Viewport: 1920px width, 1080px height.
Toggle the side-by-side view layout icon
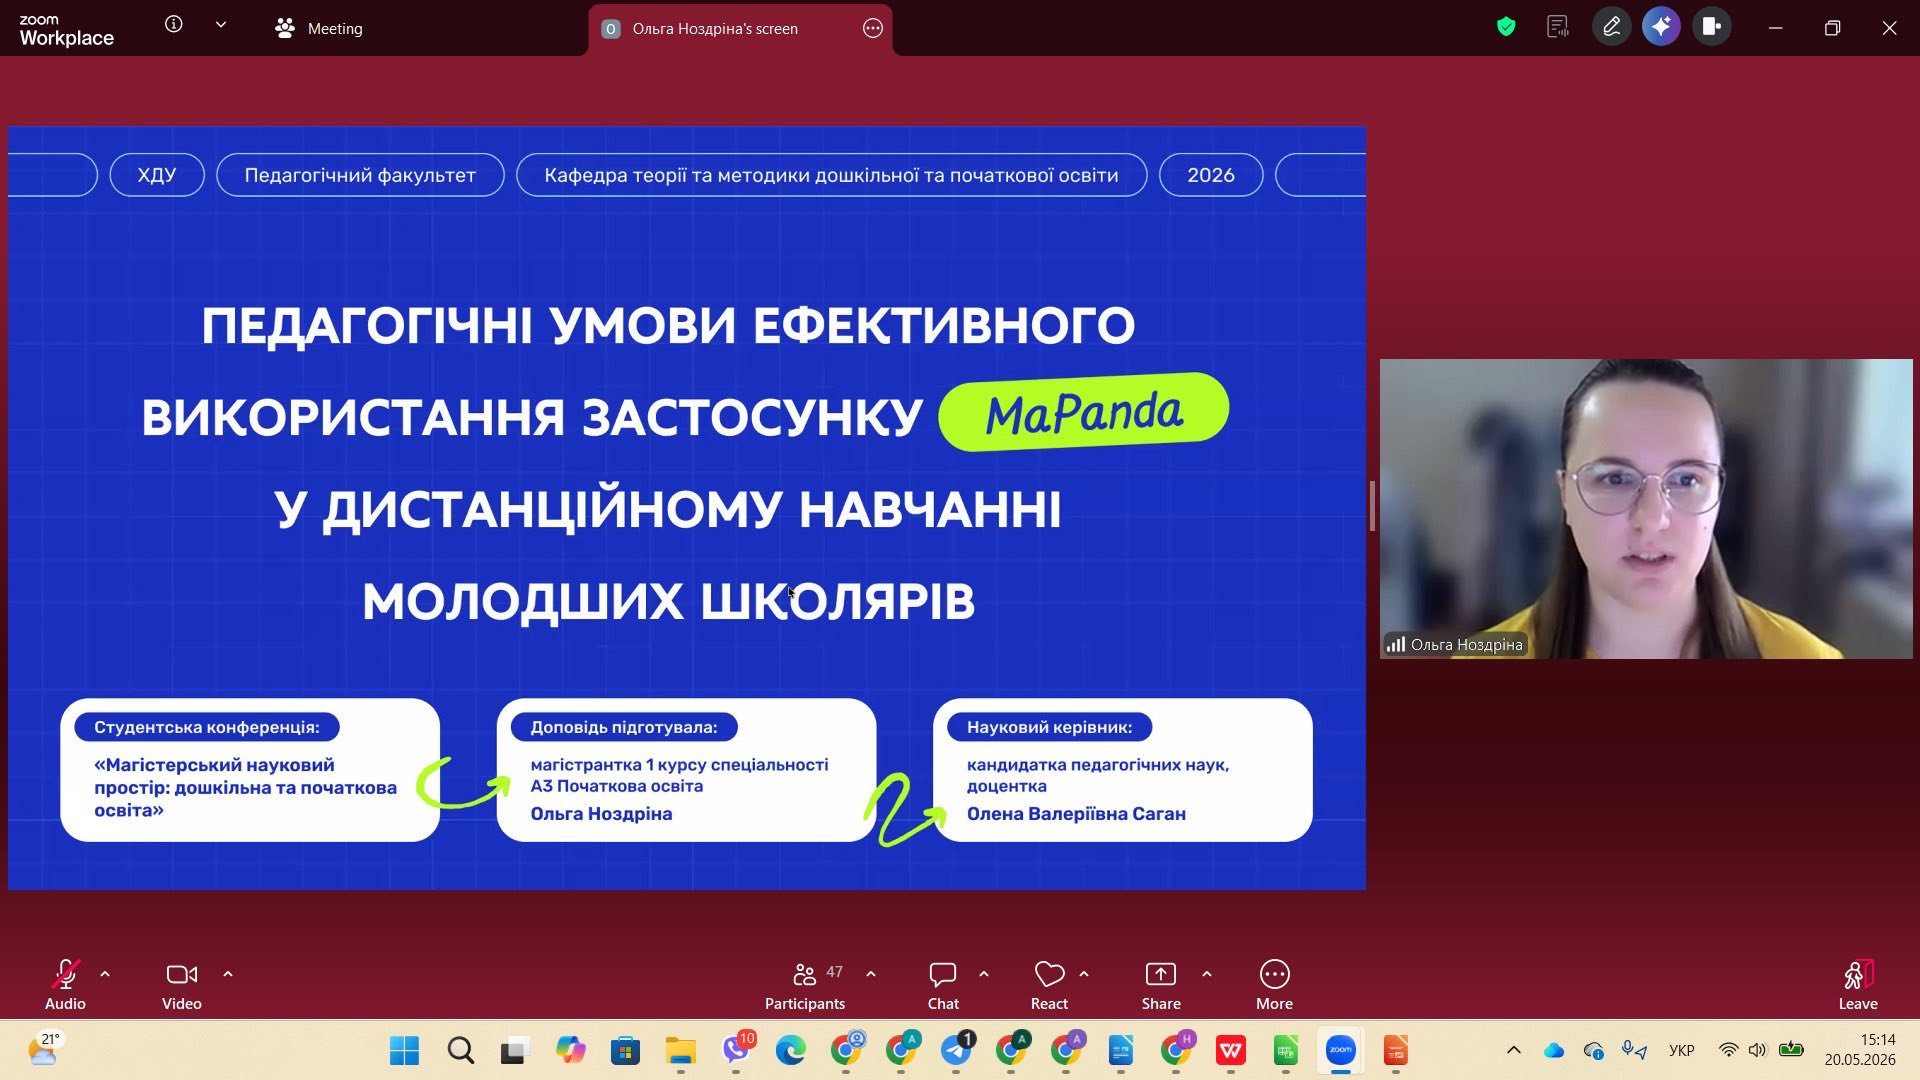1711,27
